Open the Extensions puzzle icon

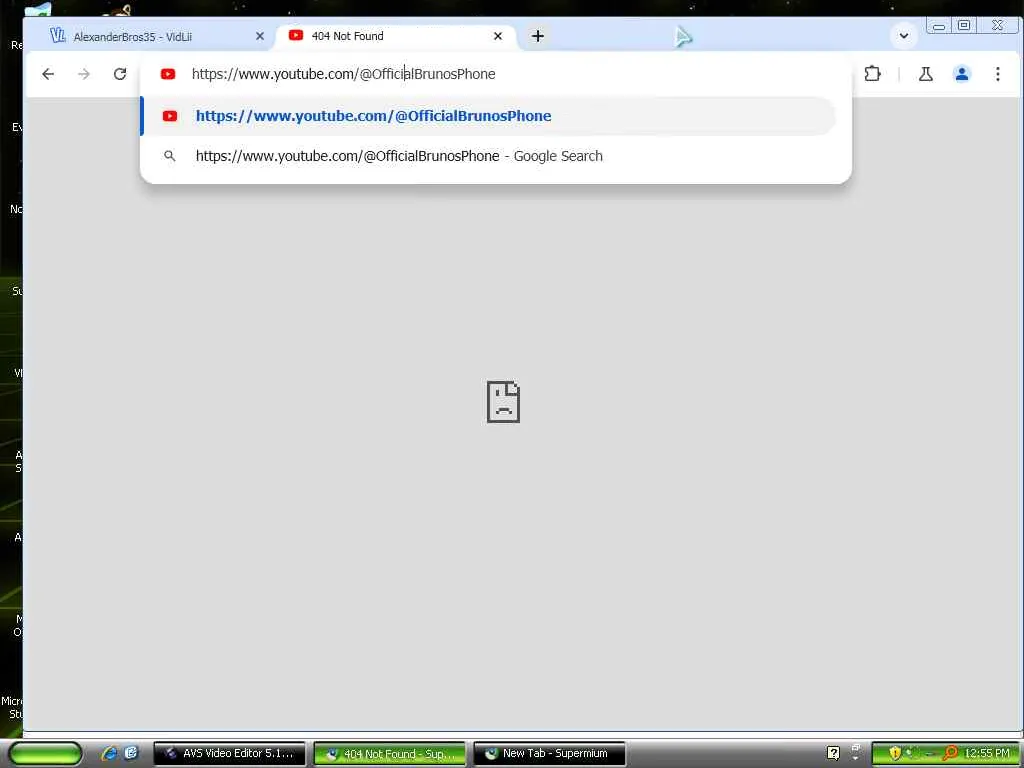(x=872, y=74)
